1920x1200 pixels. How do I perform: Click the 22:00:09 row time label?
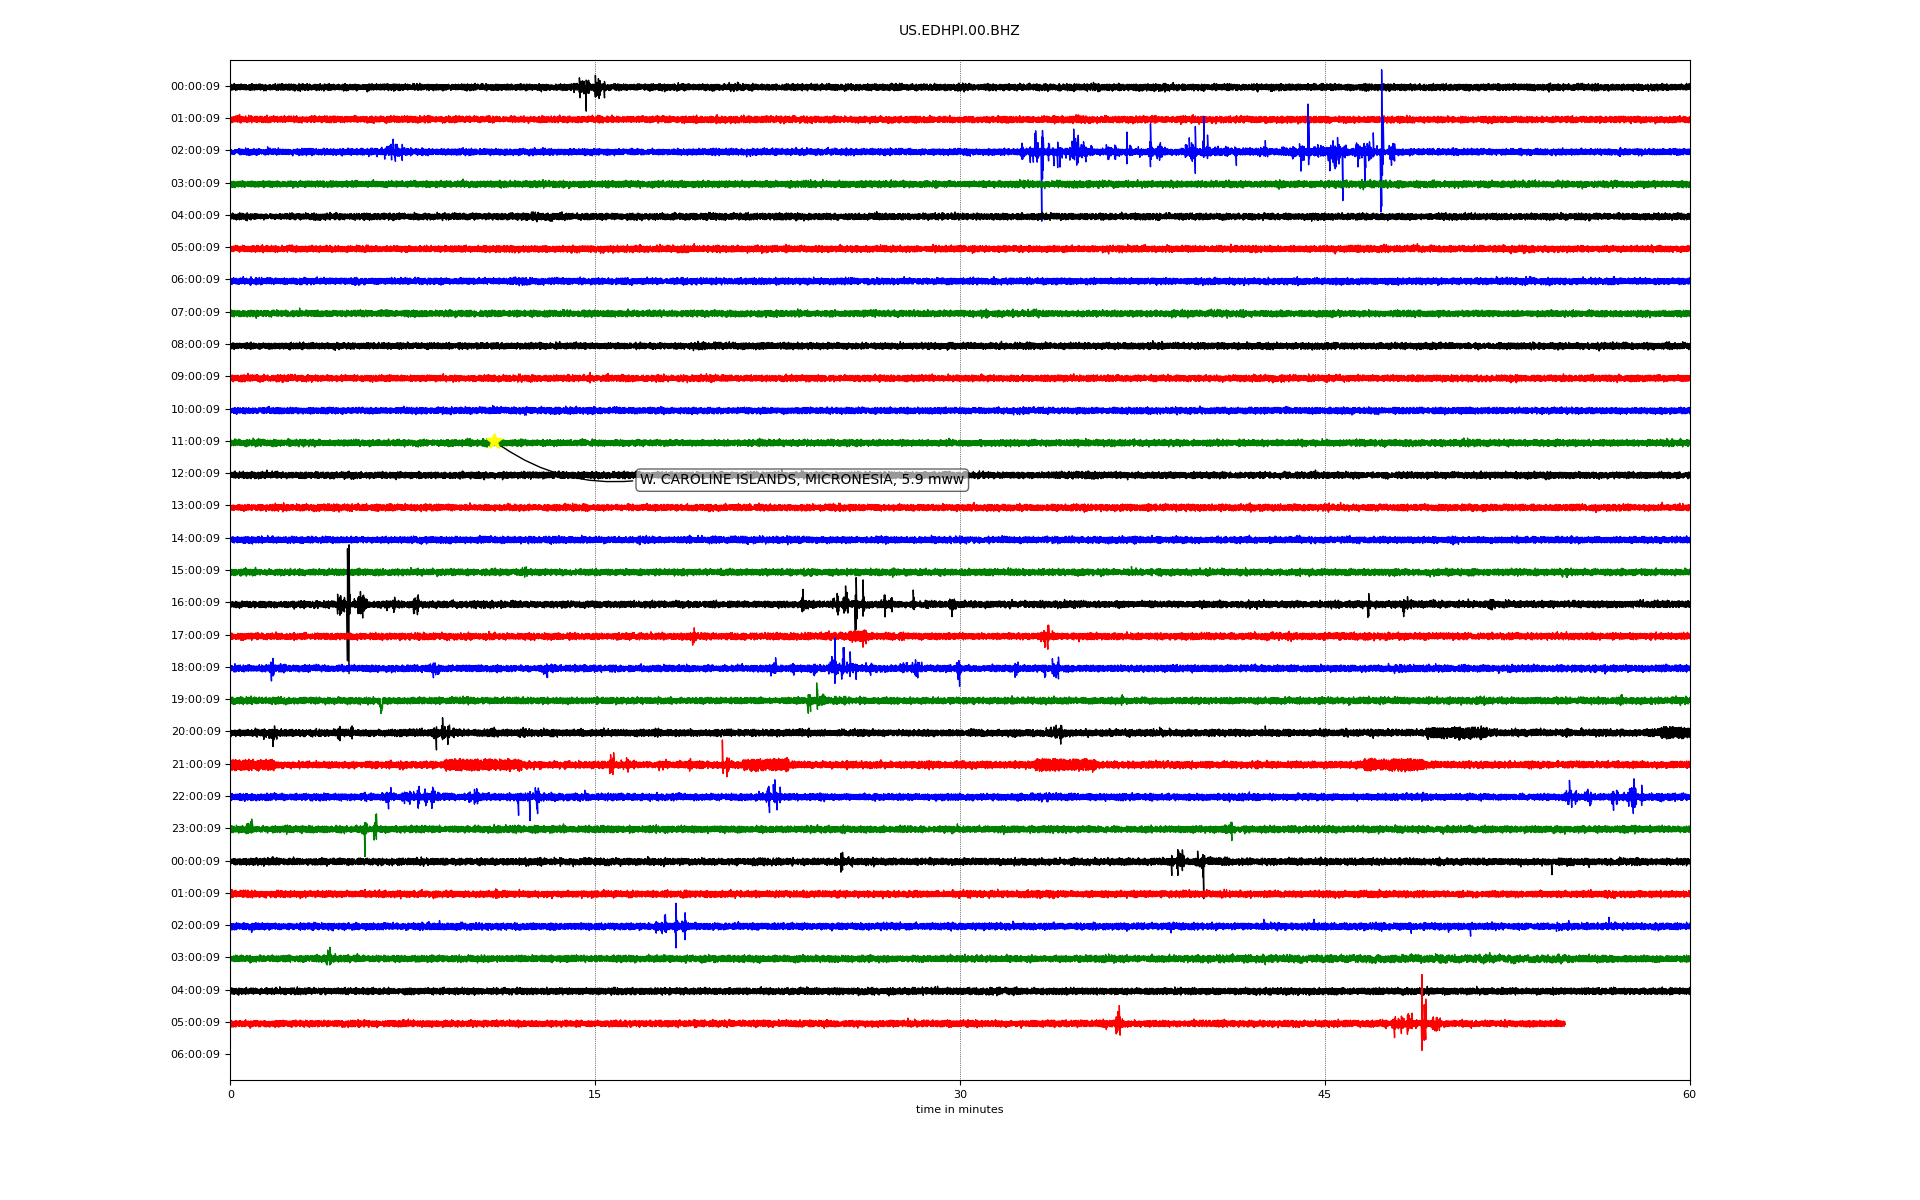(195, 797)
